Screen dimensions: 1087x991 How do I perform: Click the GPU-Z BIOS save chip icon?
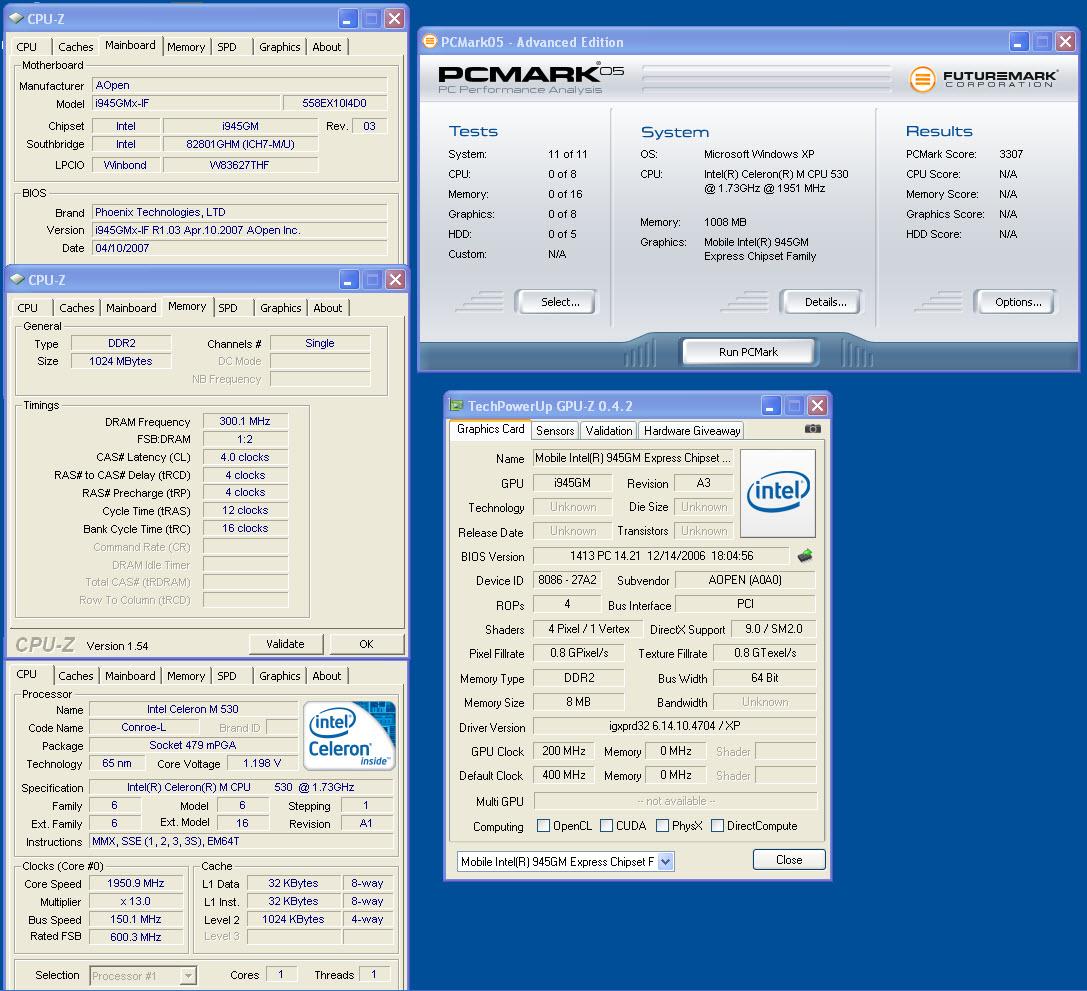coord(805,556)
